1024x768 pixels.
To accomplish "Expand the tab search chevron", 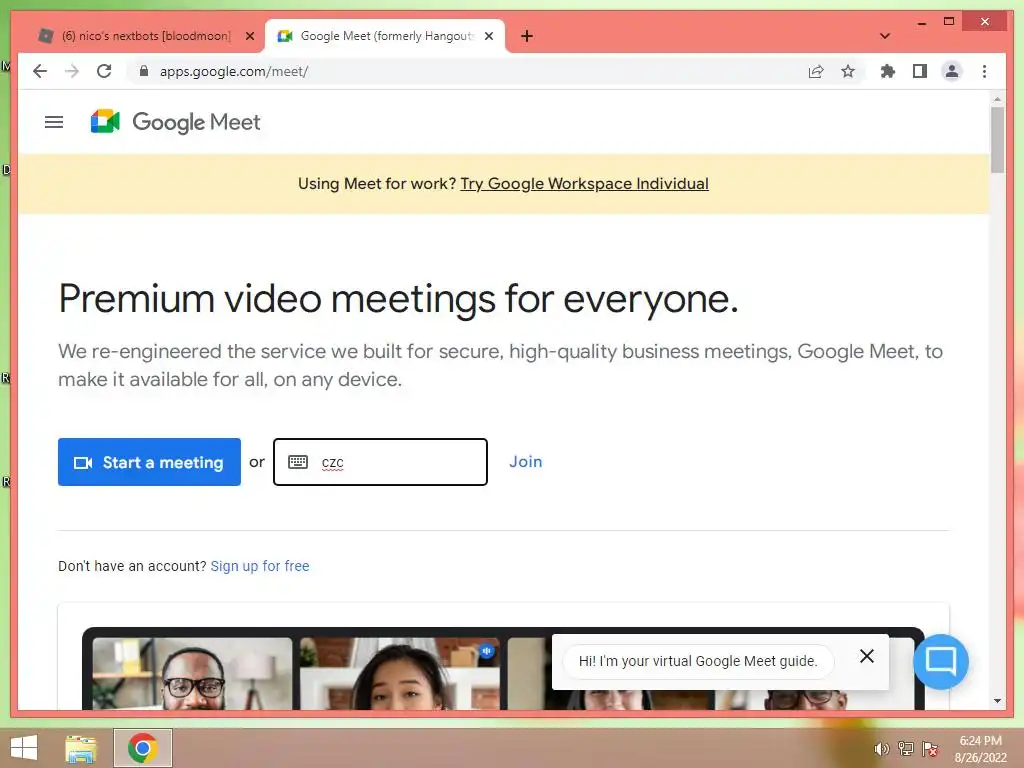I will 885,36.
